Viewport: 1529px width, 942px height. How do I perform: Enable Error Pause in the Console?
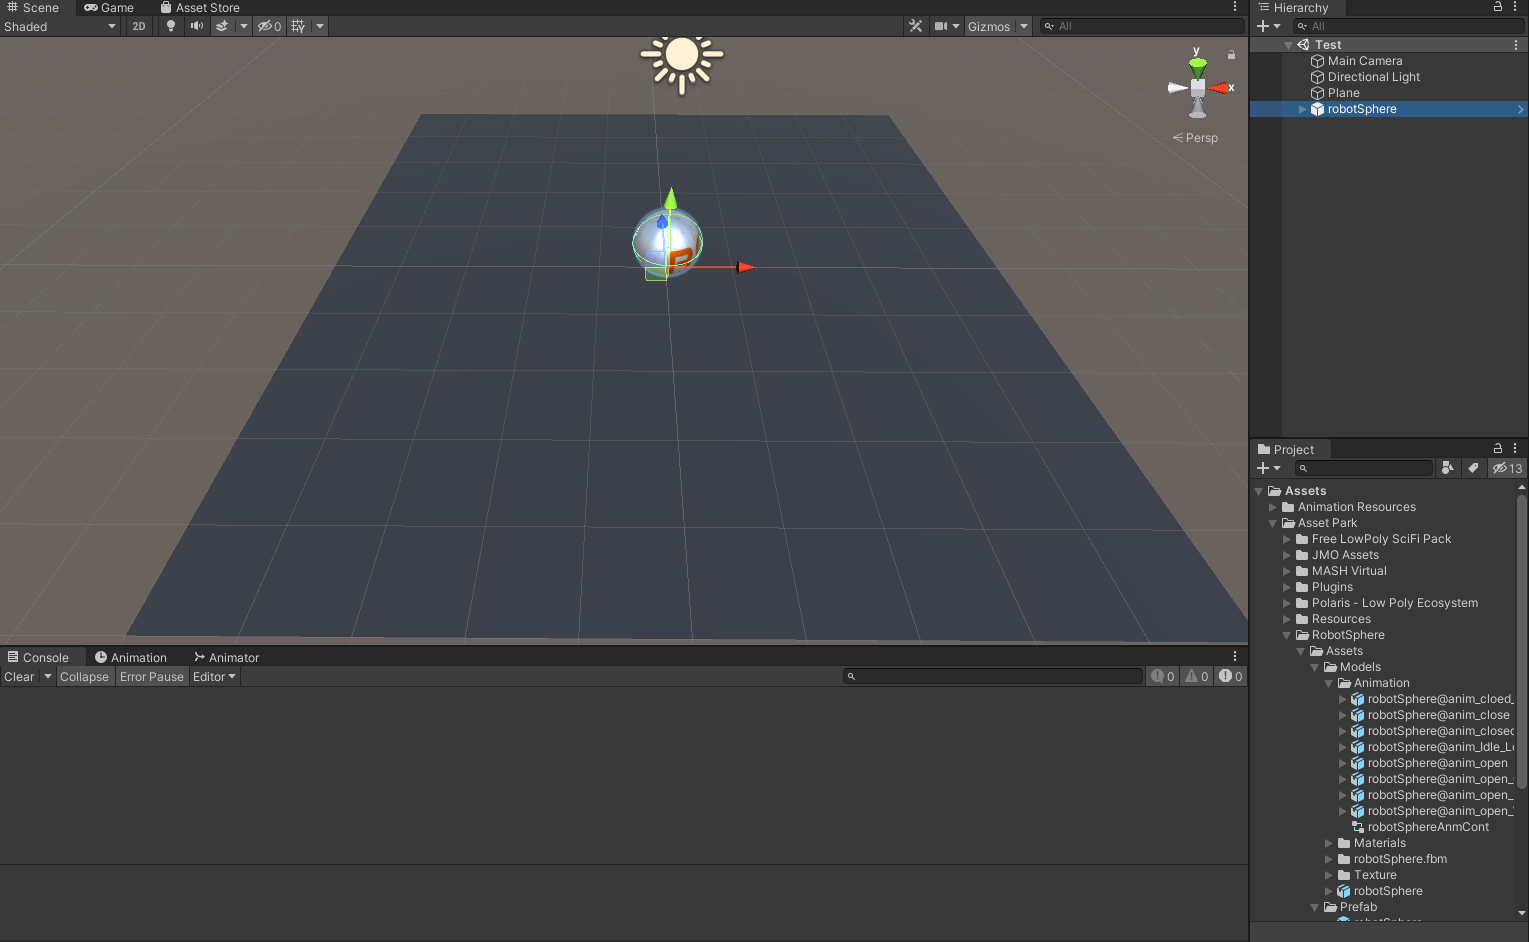(151, 677)
